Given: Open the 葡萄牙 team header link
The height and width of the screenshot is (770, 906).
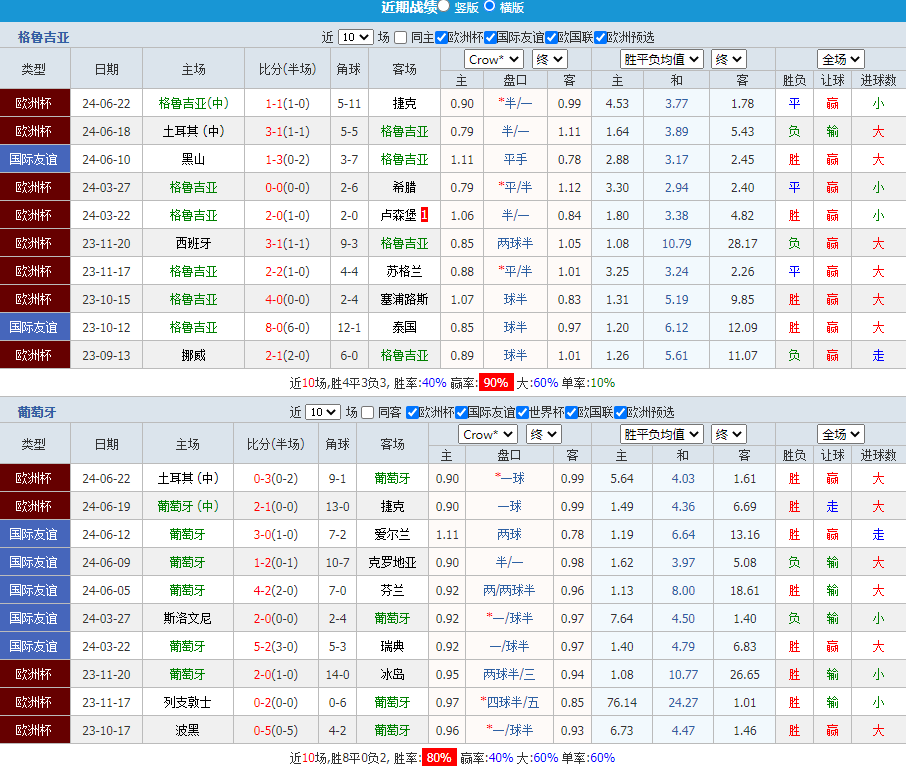Looking at the screenshot, I should (37, 412).
